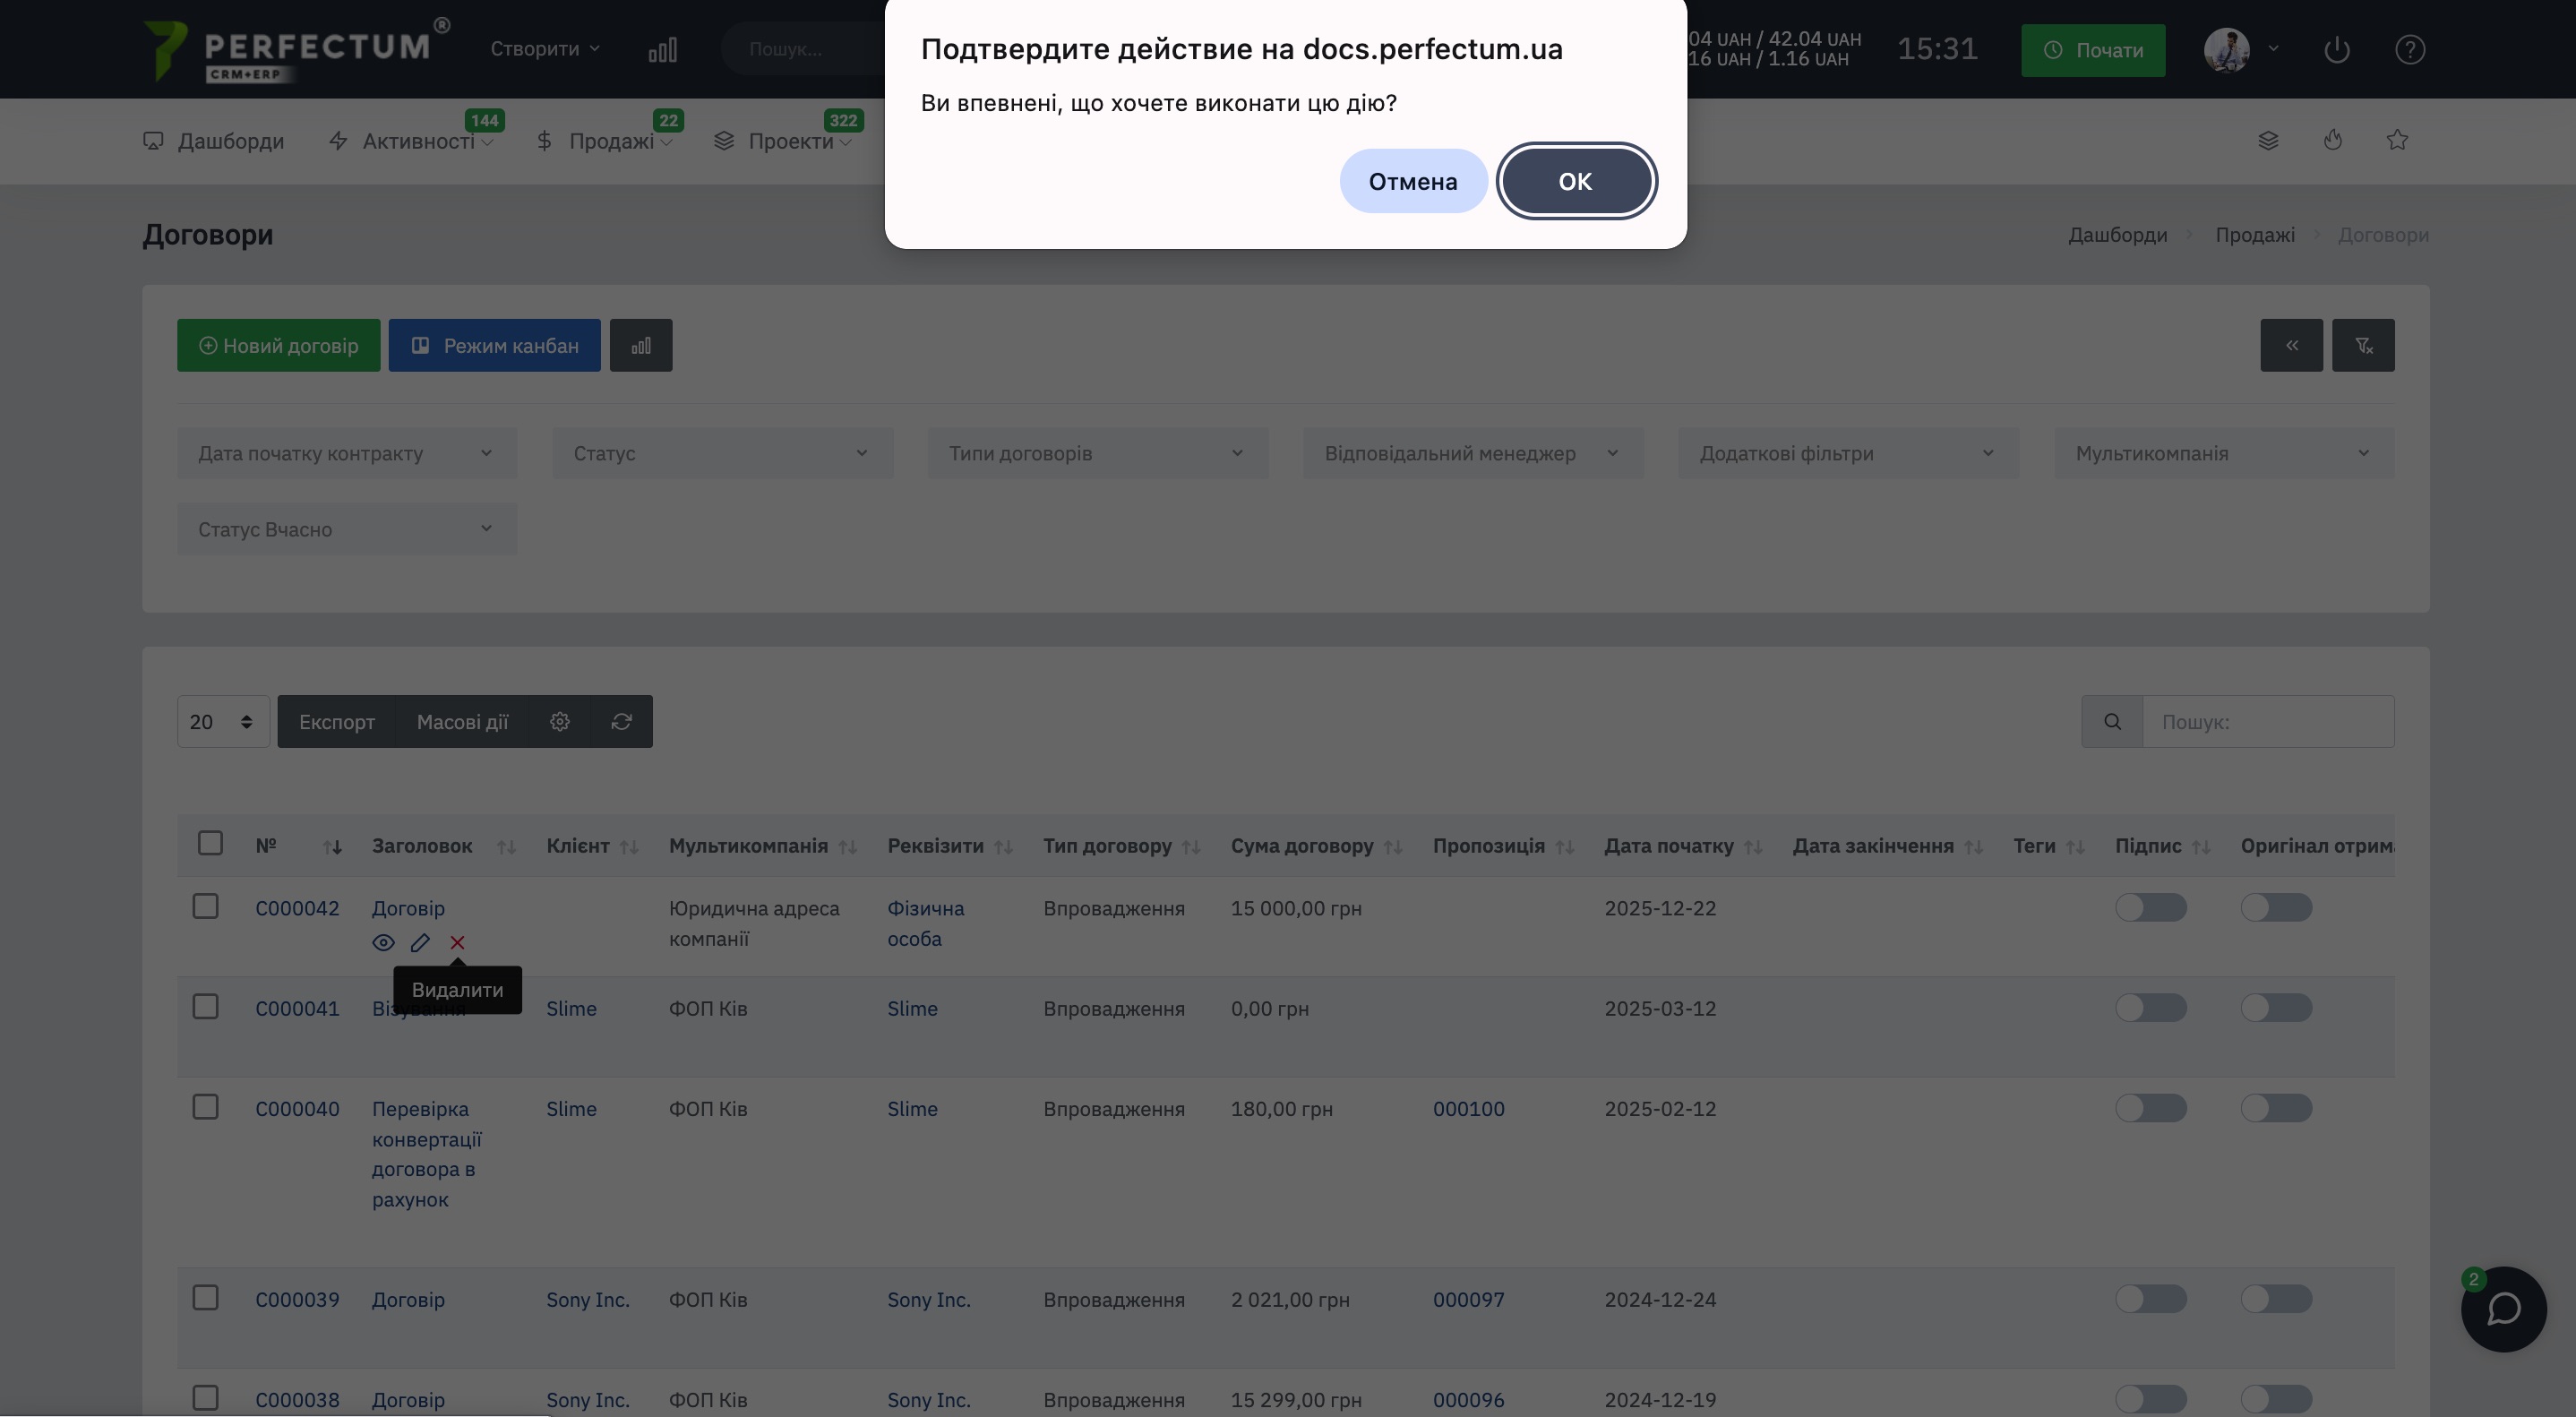Click the statistics chart button beside Режим канбан
Viewport: 2576px width, 1417px height.
641,346
